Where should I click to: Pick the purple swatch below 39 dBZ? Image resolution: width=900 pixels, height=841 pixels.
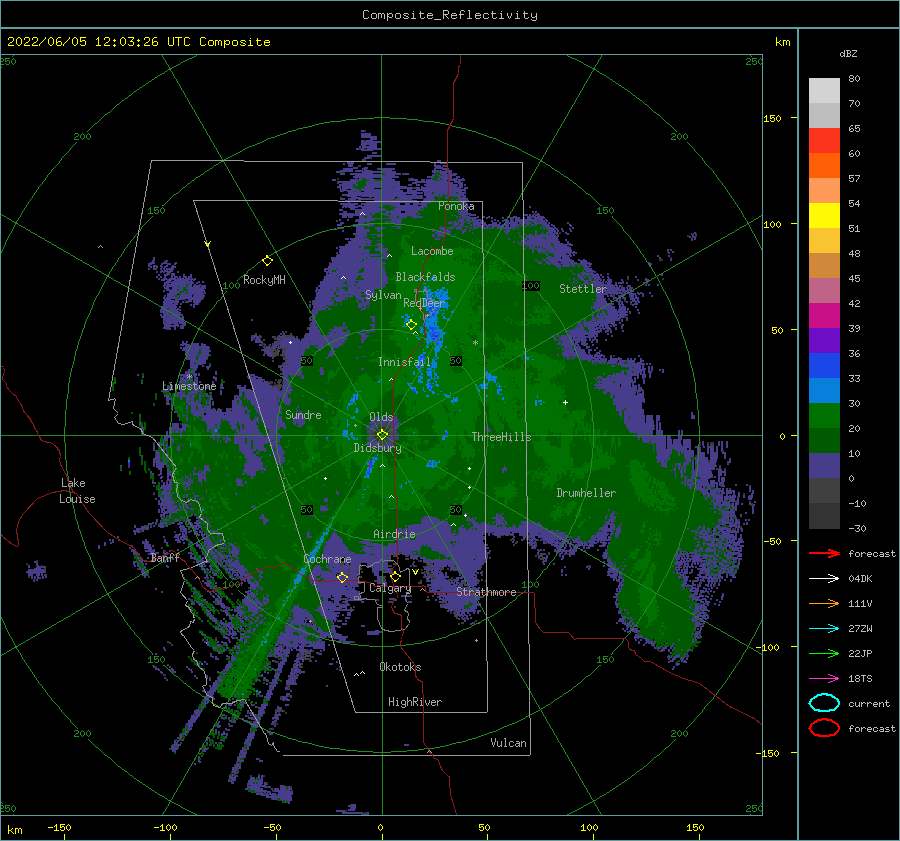click(x=824, y=341)
